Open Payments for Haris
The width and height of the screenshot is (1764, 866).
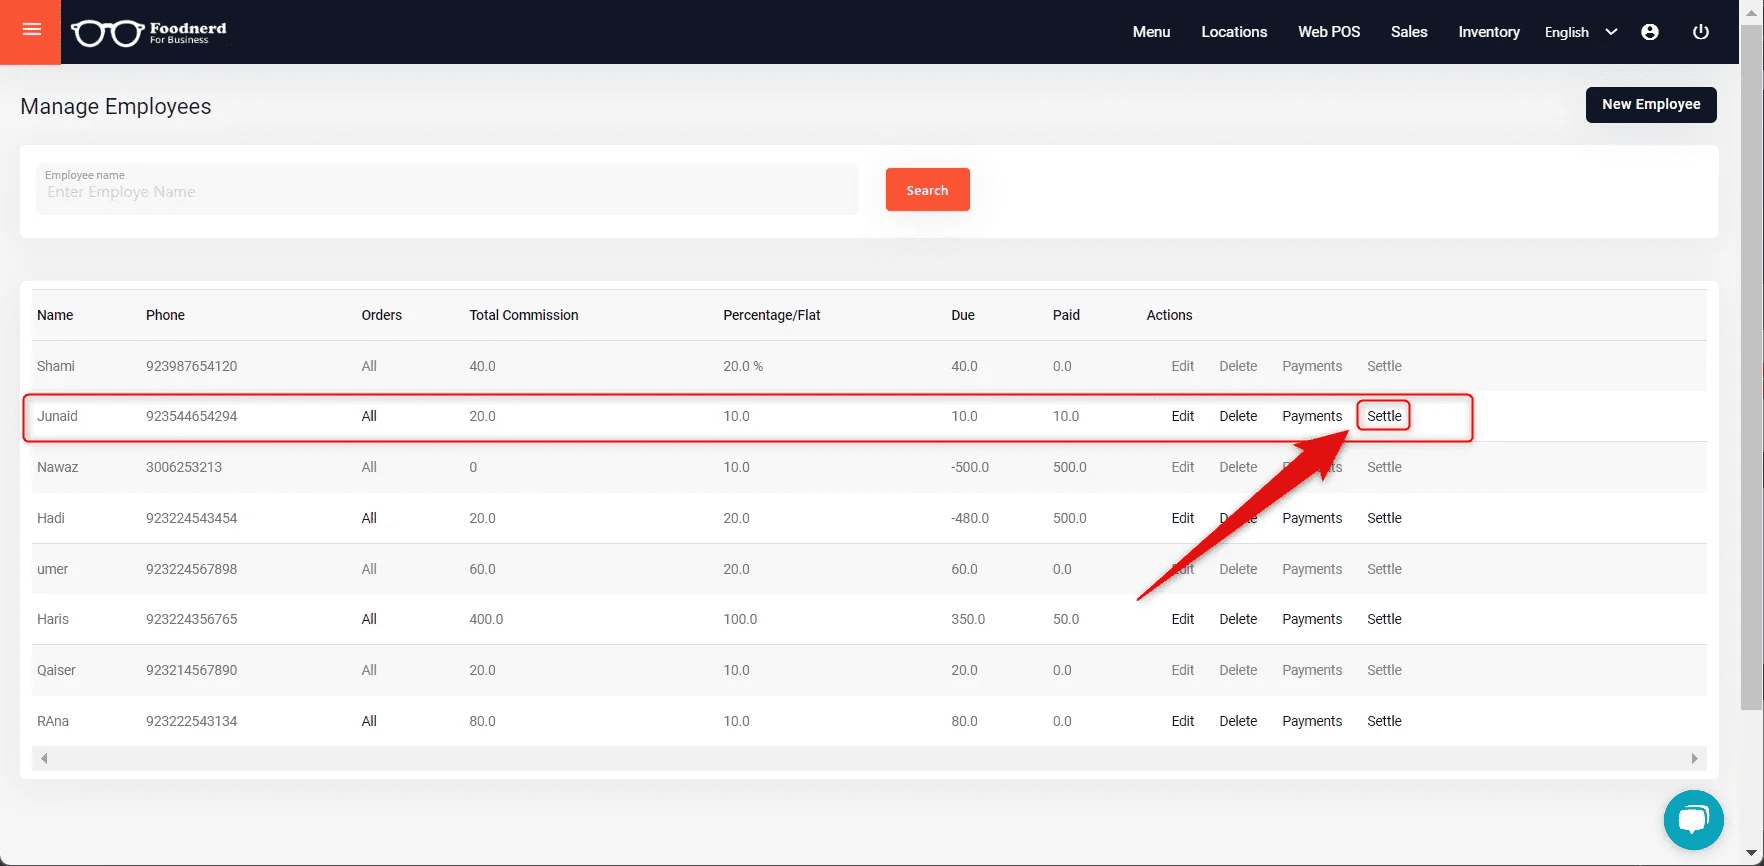click(1312, 619)
